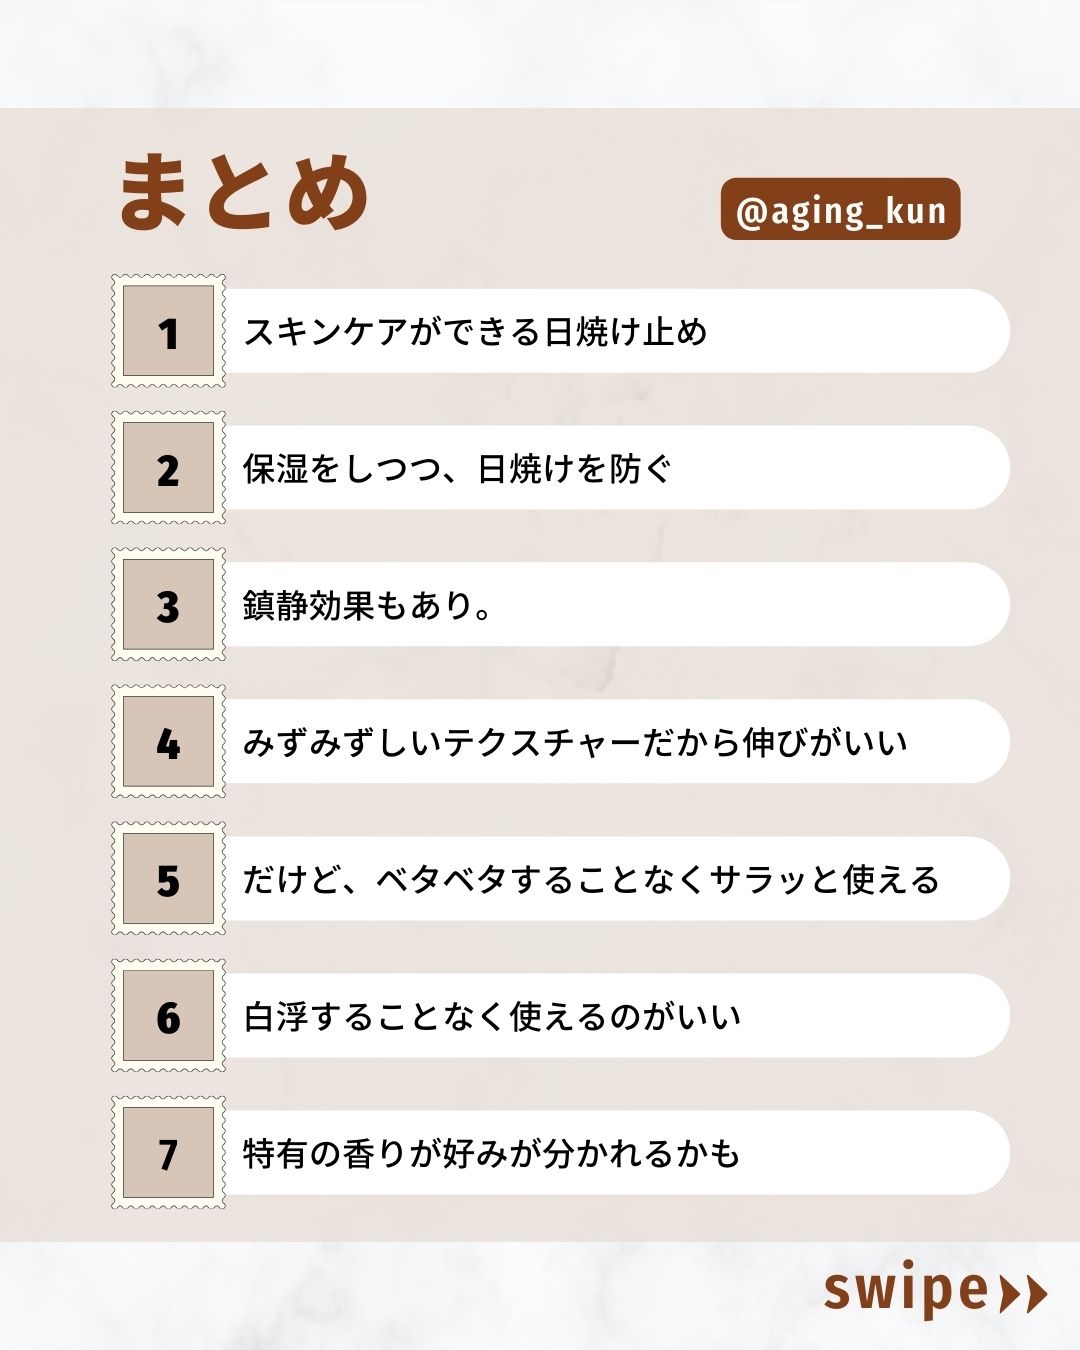
Task: Click the double chevron arrows beside swipe
Action: click(1023, 1293)
